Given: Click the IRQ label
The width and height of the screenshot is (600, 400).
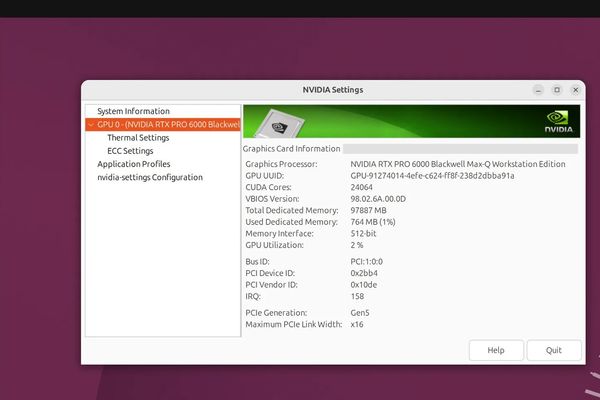Looking at the screenshot, I should [x=253, y=296].
